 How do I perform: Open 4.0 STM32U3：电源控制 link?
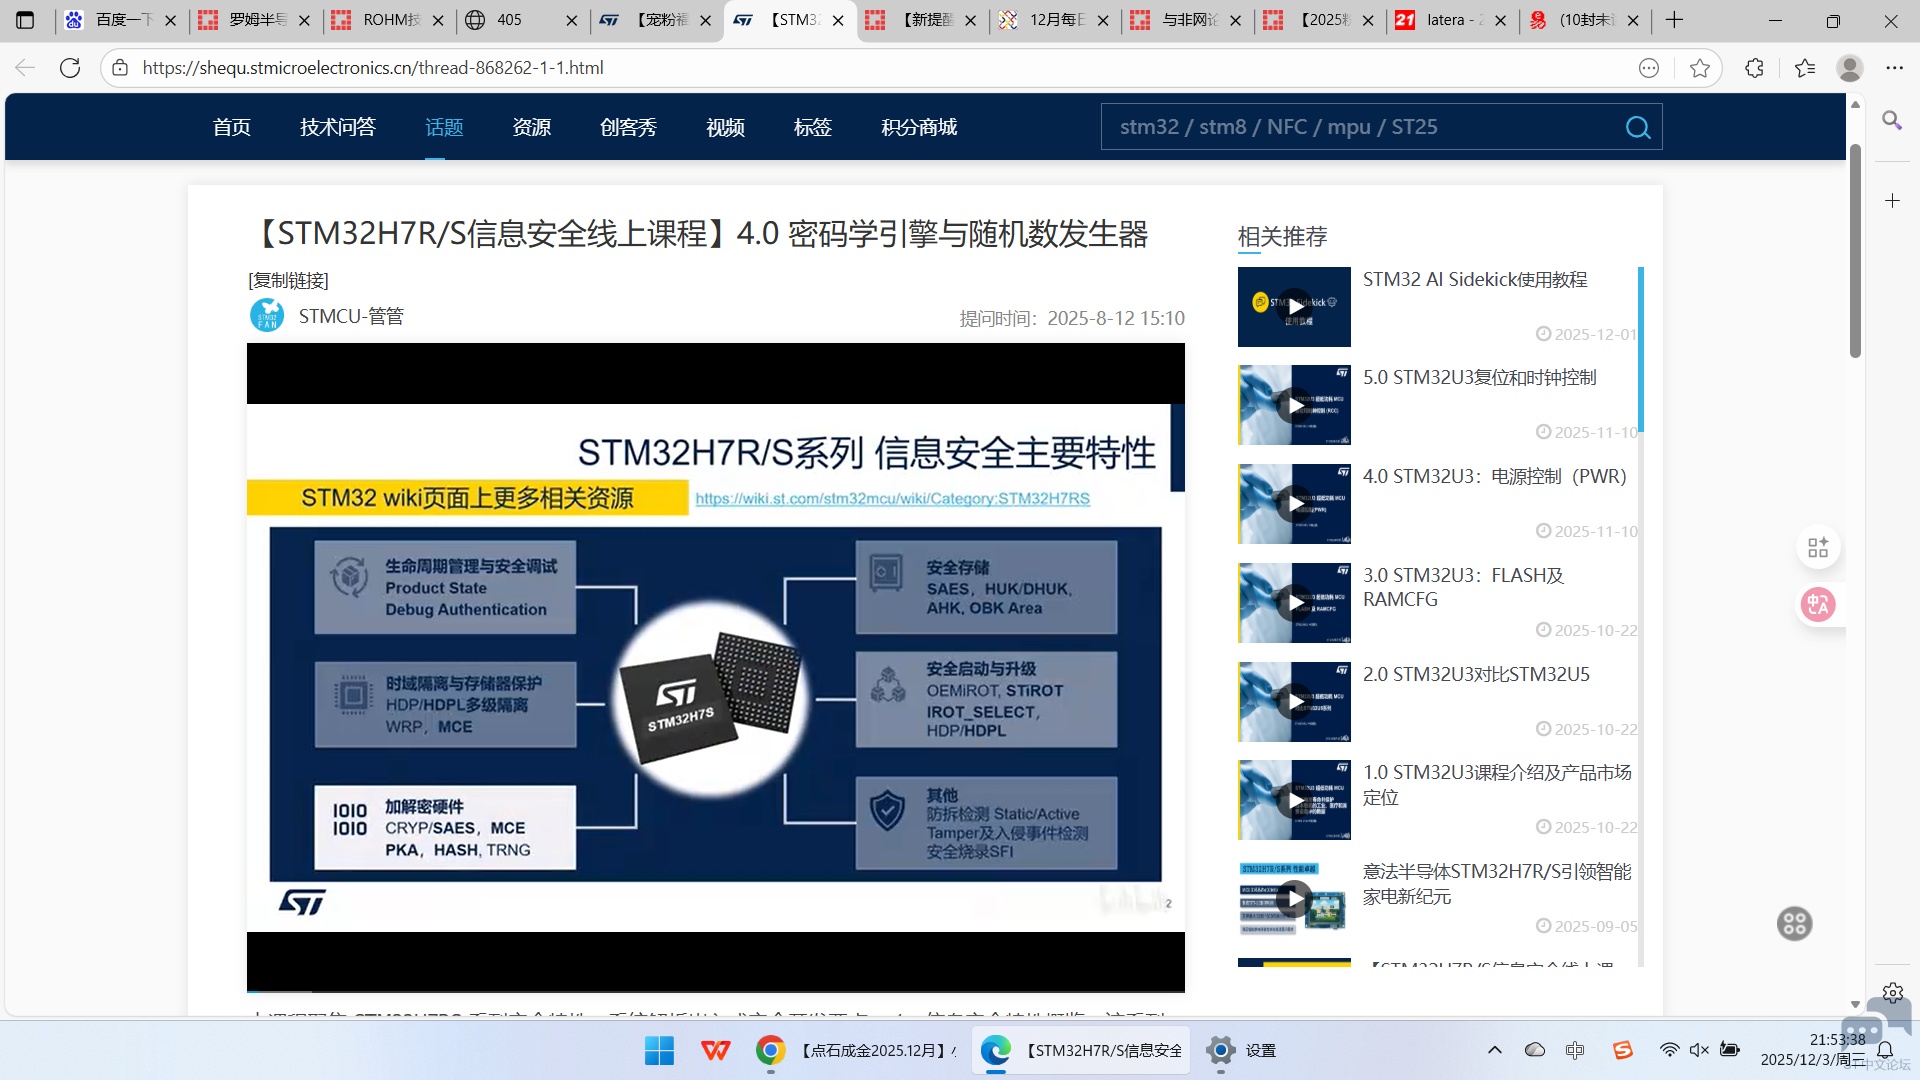[1494, 476]
